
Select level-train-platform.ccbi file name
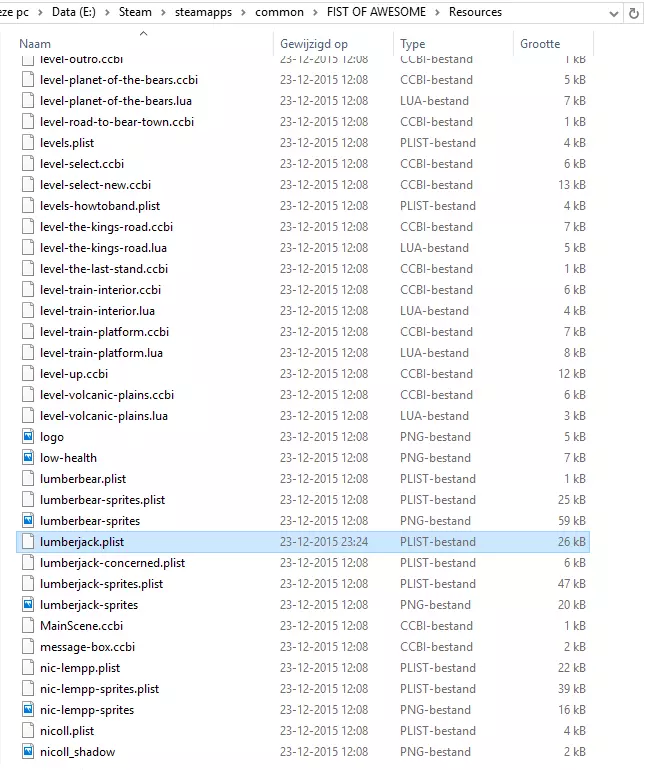pyautogui.click(x=104, y=332)
